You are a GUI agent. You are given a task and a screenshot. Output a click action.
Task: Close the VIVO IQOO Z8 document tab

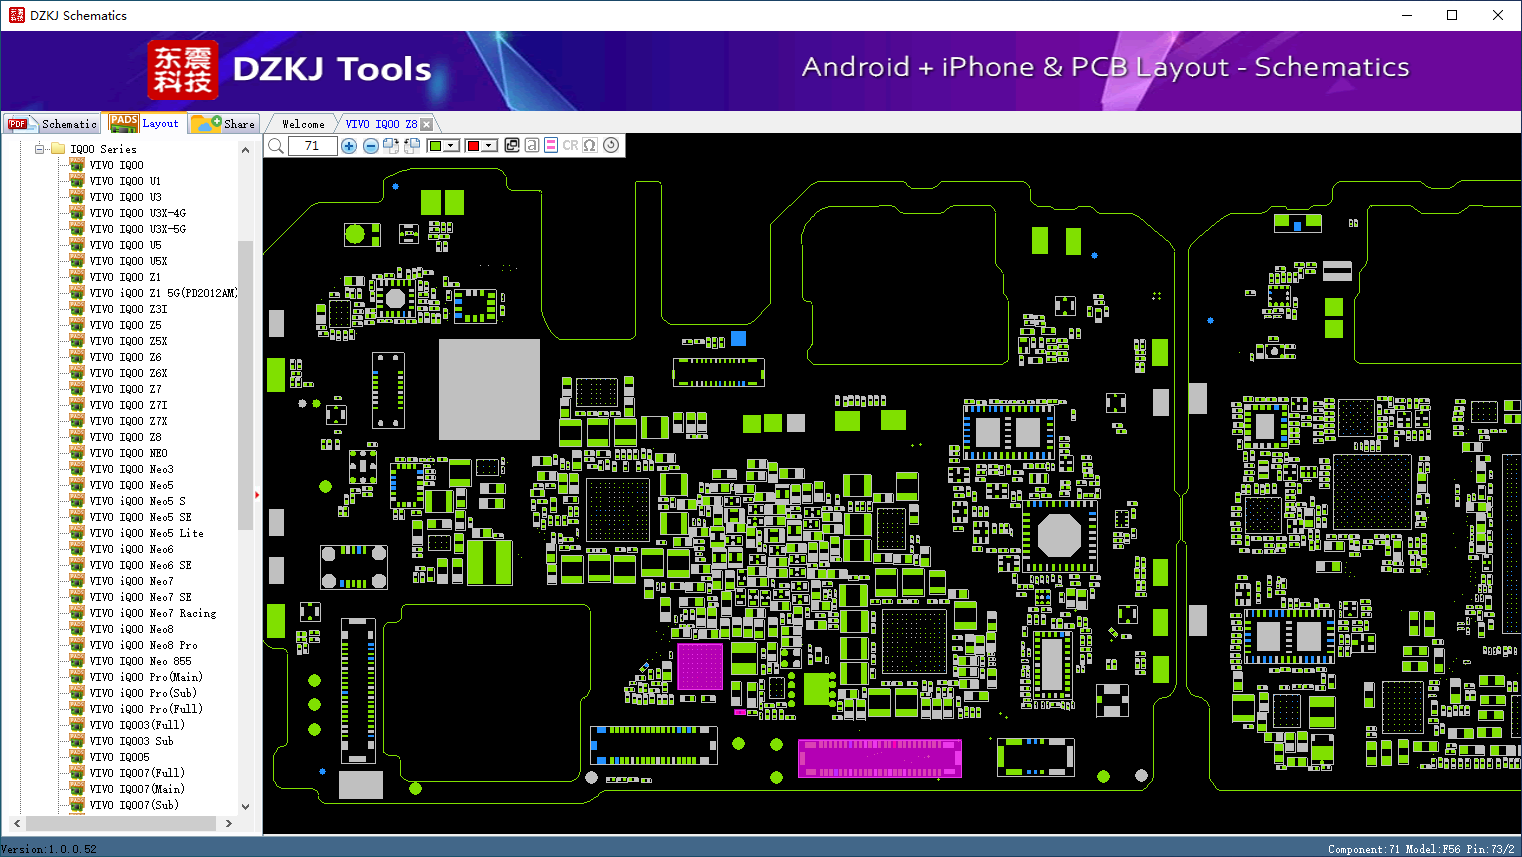tap(427, 124)
